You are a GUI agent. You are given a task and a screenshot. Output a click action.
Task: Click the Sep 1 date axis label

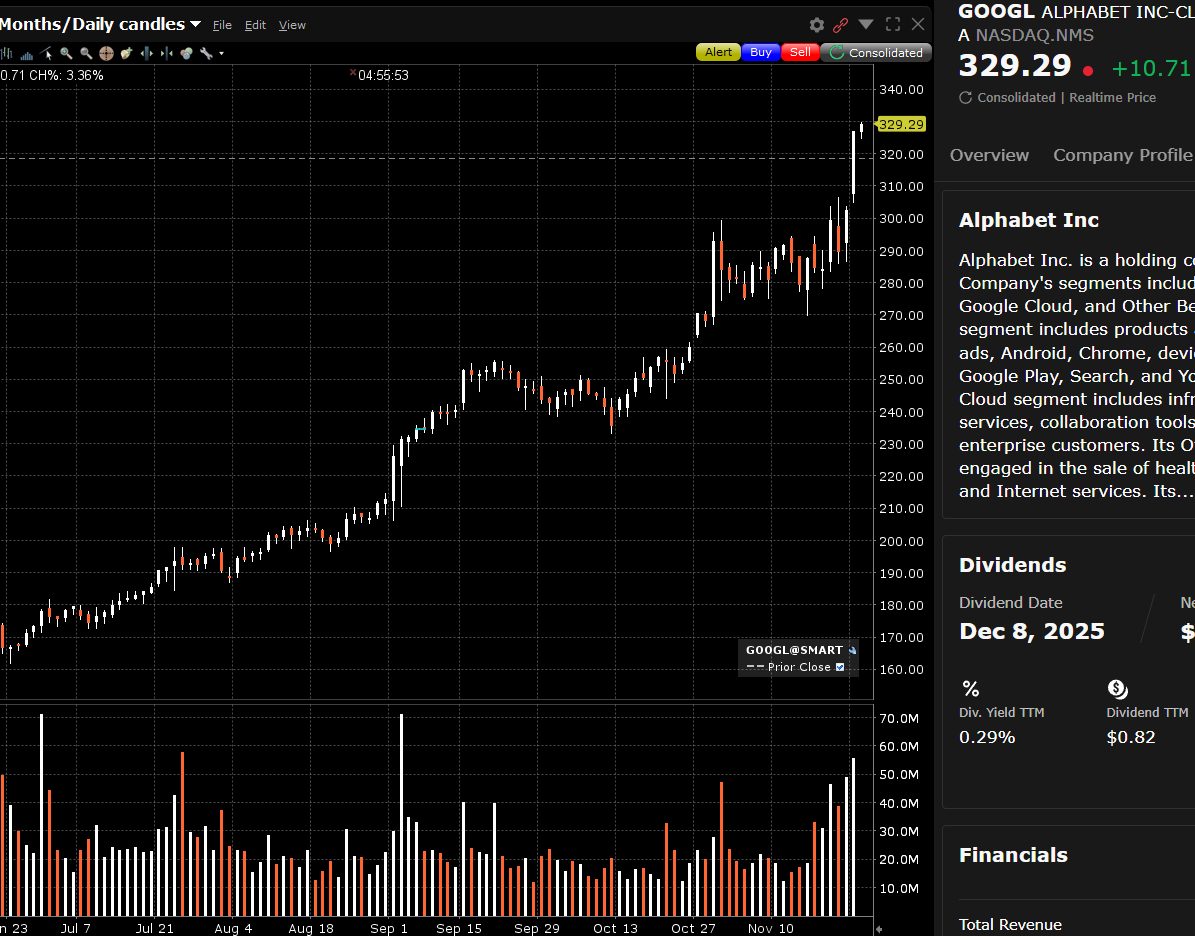click(x=389, y=928)
